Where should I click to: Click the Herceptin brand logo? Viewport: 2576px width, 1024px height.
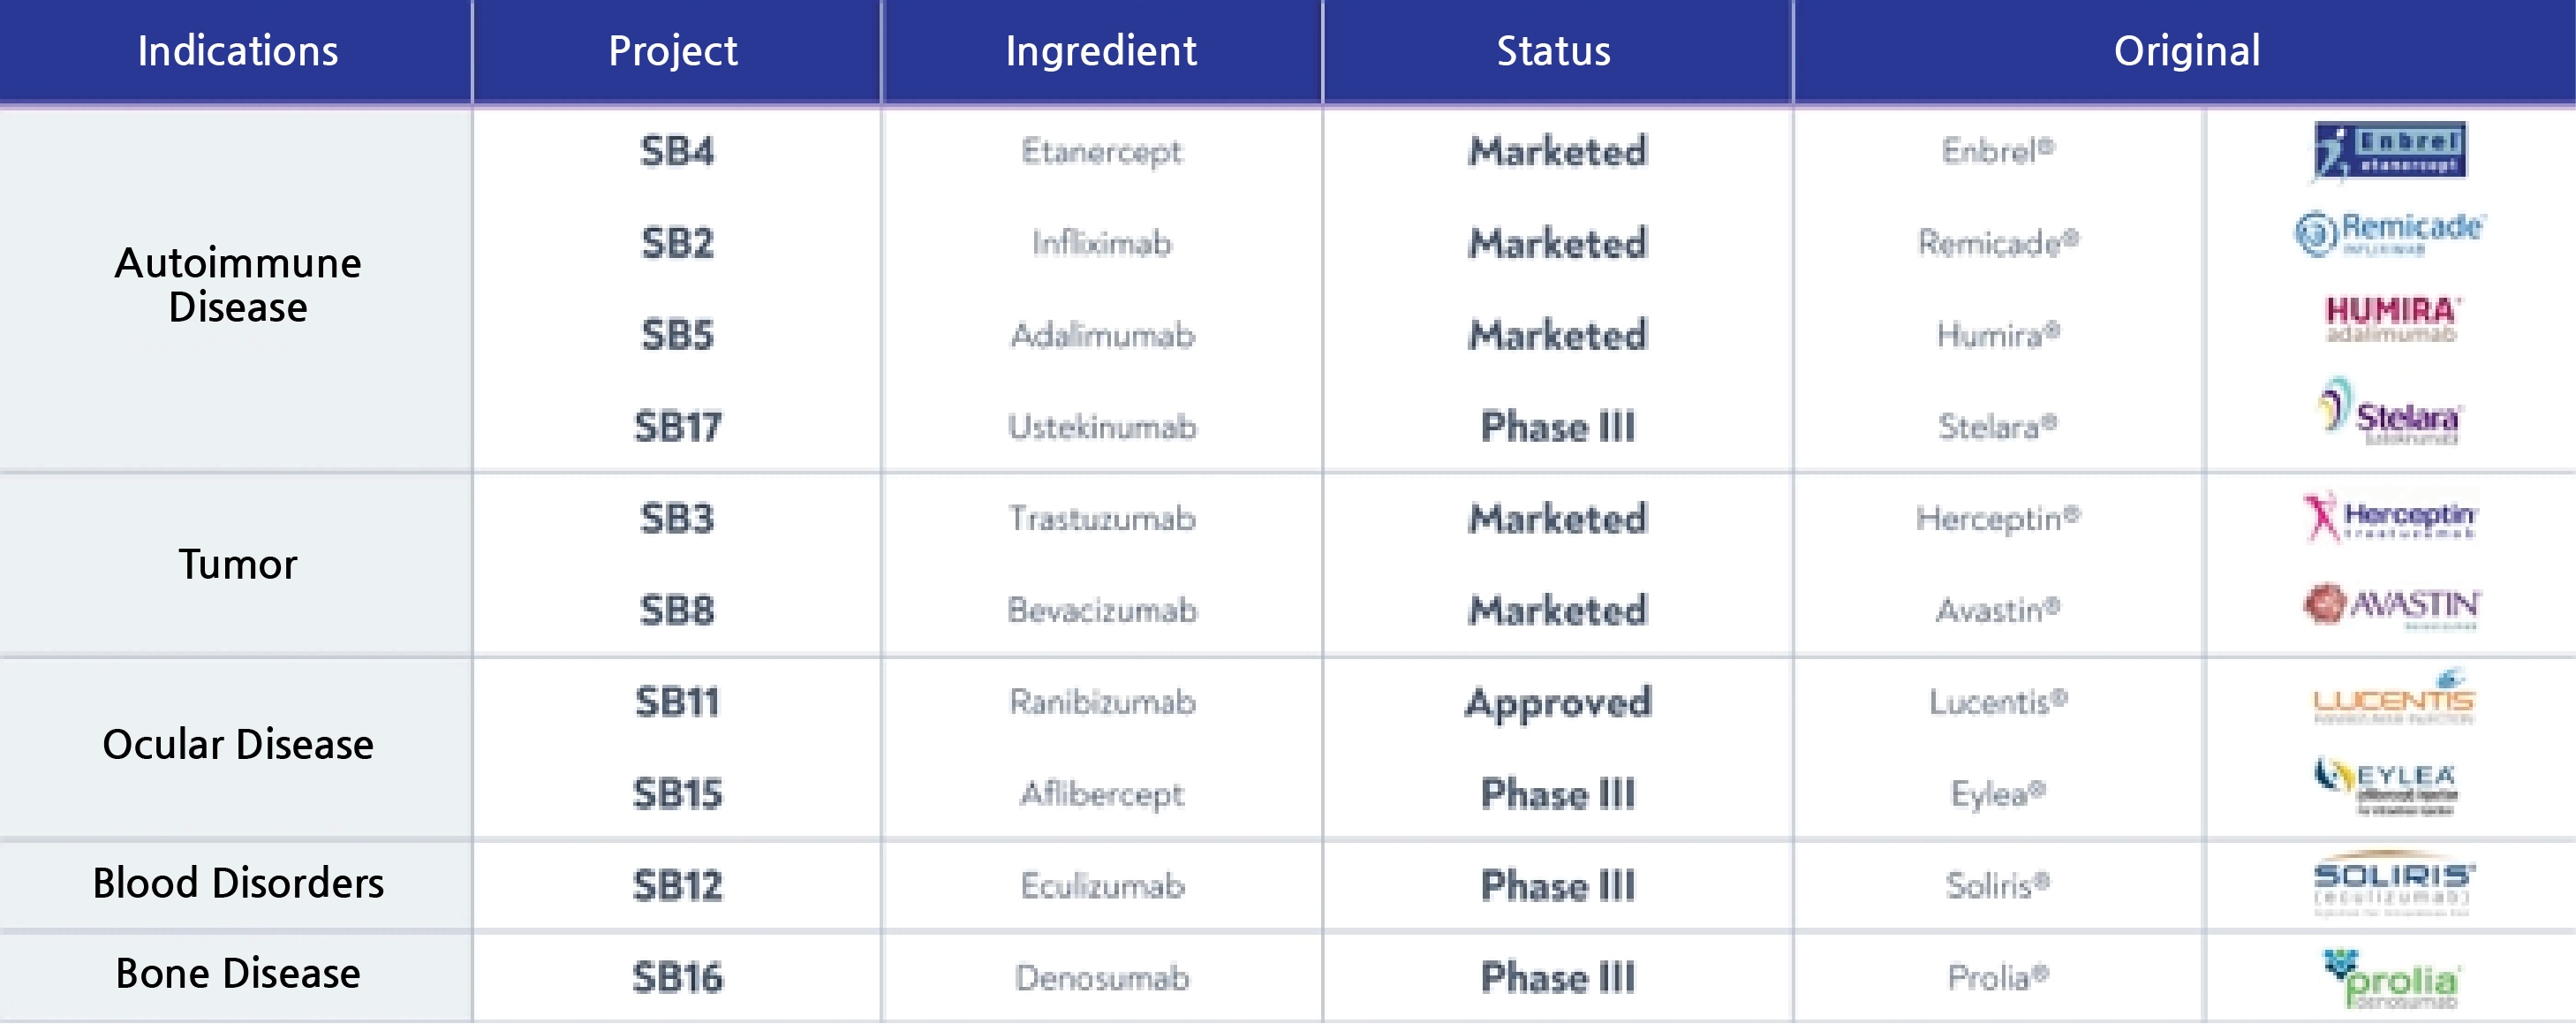pos(2390,516)
